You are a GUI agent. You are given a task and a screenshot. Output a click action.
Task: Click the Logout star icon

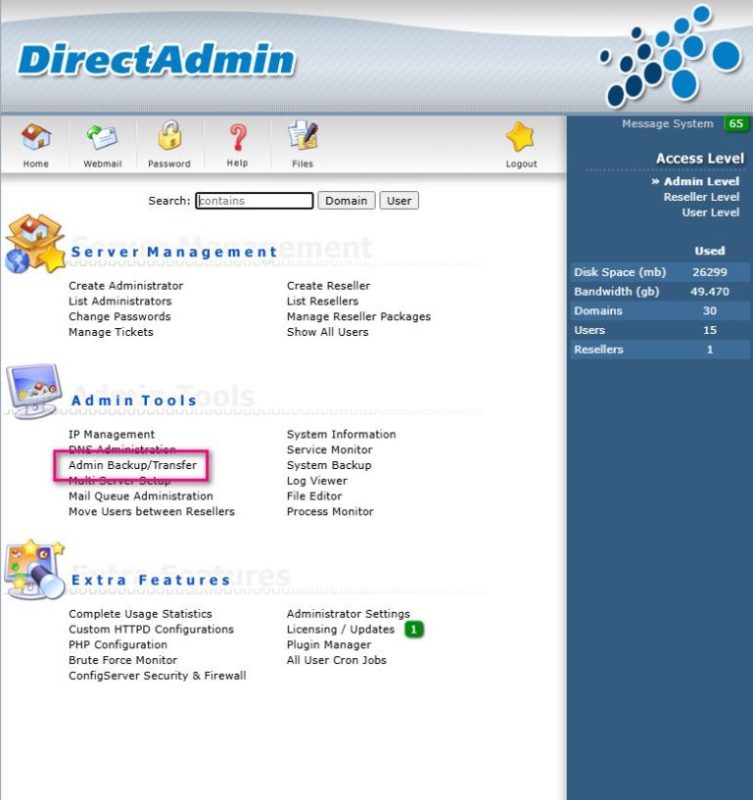click(520, 137)
